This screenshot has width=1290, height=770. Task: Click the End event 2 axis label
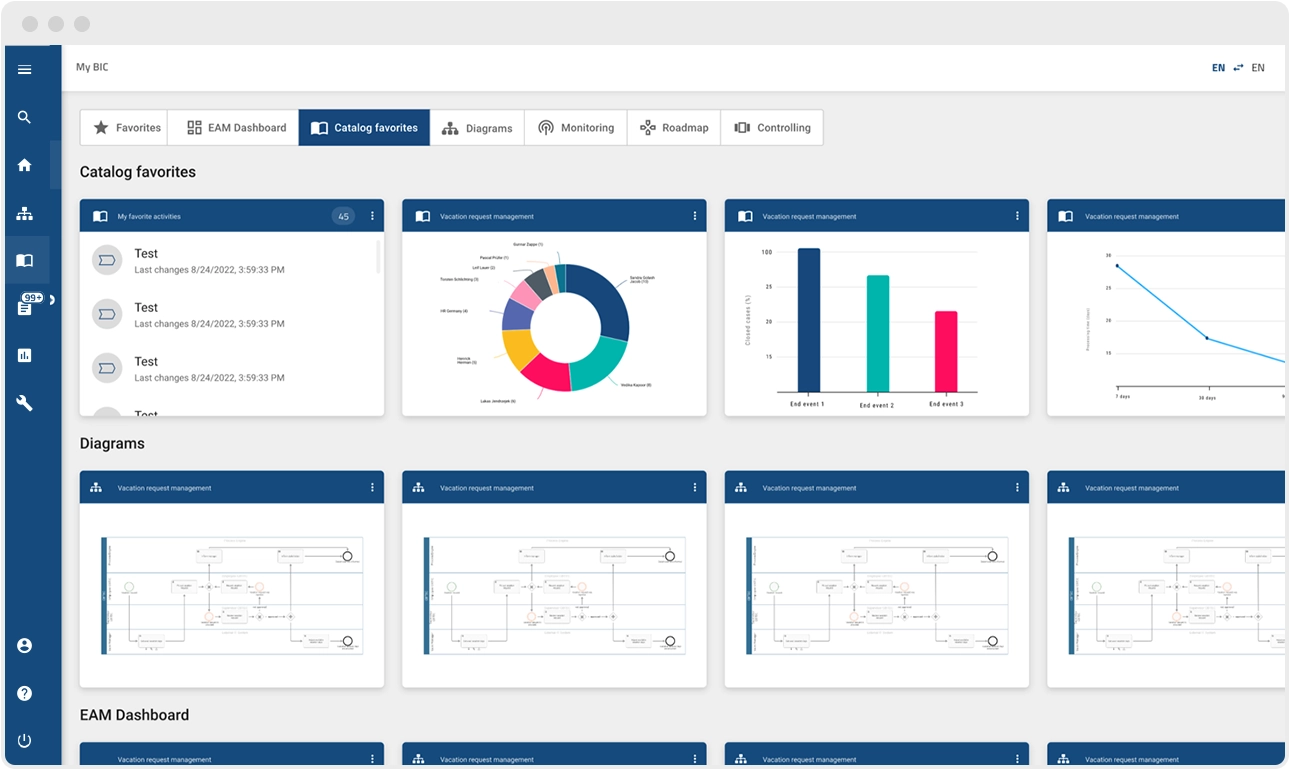click(x=878, y=405)
